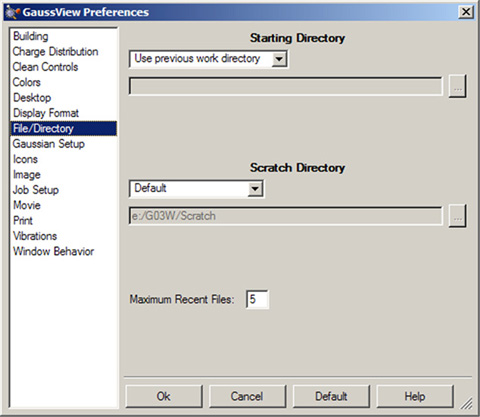Click the Cancel button
480x417 pixels.
click(x=247, y=396)
